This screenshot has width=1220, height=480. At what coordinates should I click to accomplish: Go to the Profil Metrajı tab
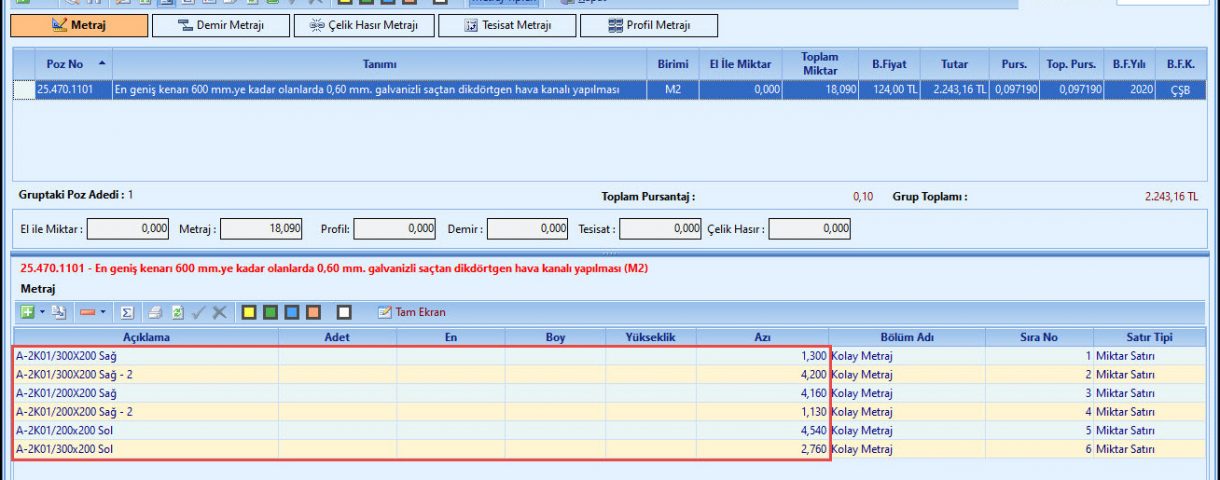649,25
